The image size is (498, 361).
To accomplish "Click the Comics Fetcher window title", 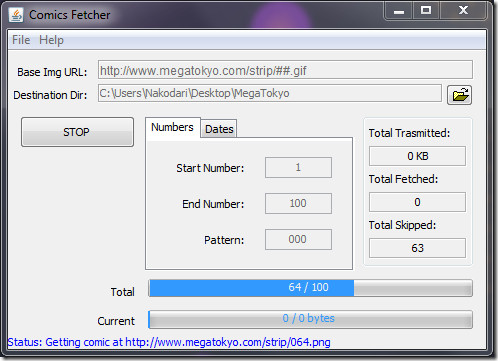I will click(70, 15).
